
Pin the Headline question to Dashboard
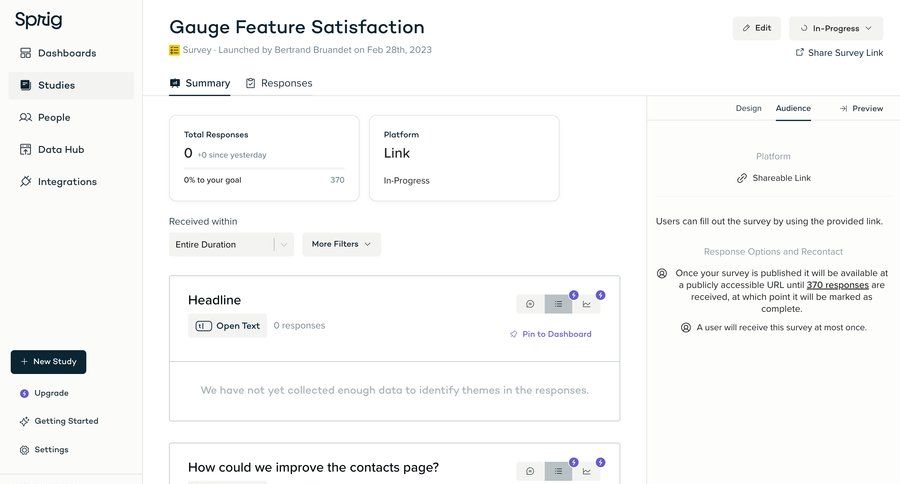(x=550, y=334)
